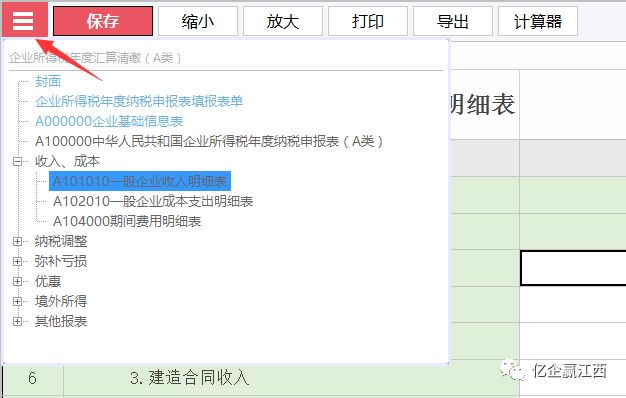Expand the 优惠 node

pyautogui.click(x=17, y=281)
